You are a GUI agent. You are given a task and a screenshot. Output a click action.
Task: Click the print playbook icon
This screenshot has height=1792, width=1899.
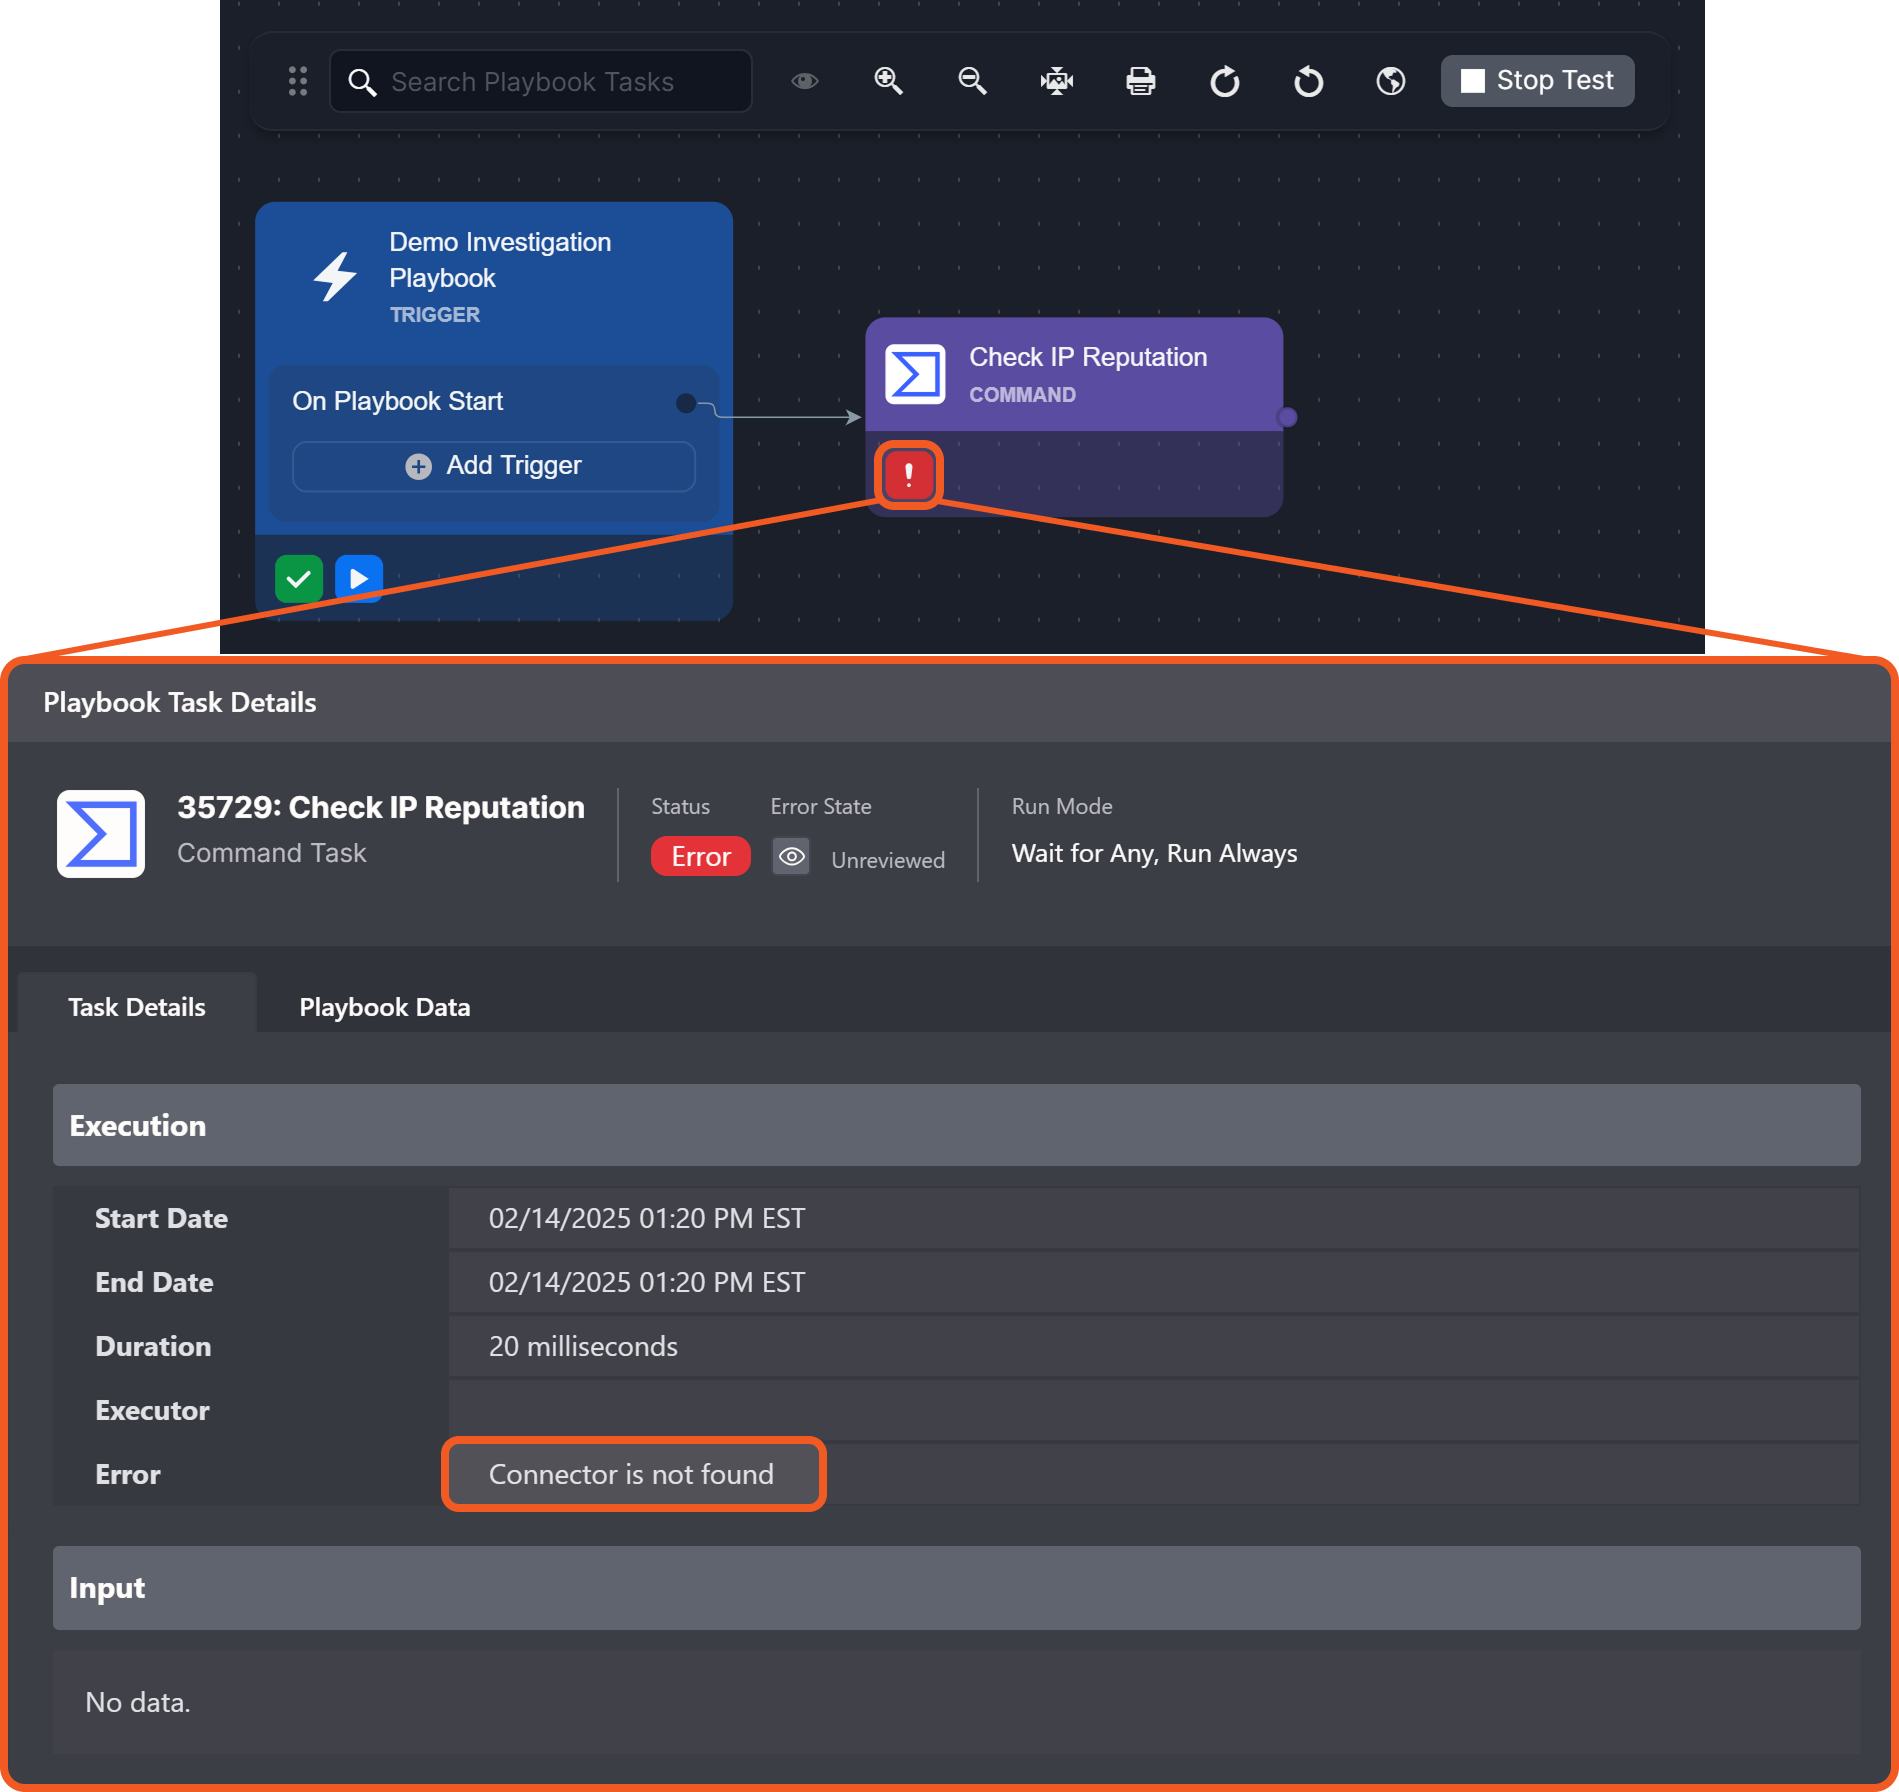(x=1140, y=81)
